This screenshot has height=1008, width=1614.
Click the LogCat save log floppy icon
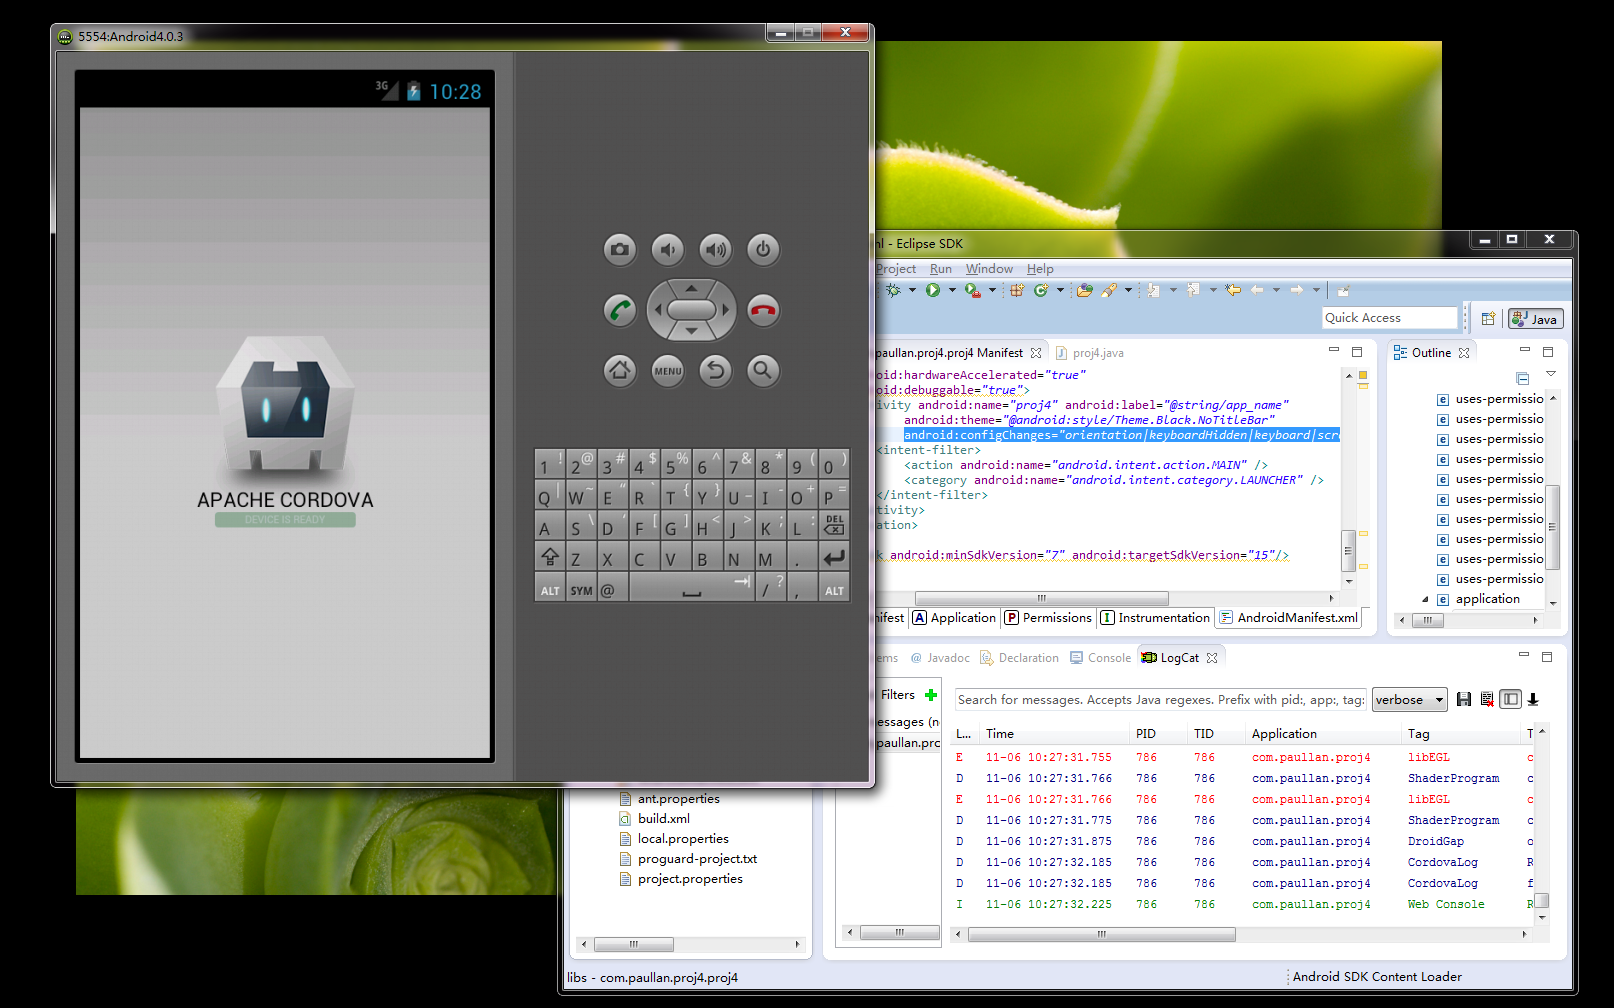coord(1464,699)
